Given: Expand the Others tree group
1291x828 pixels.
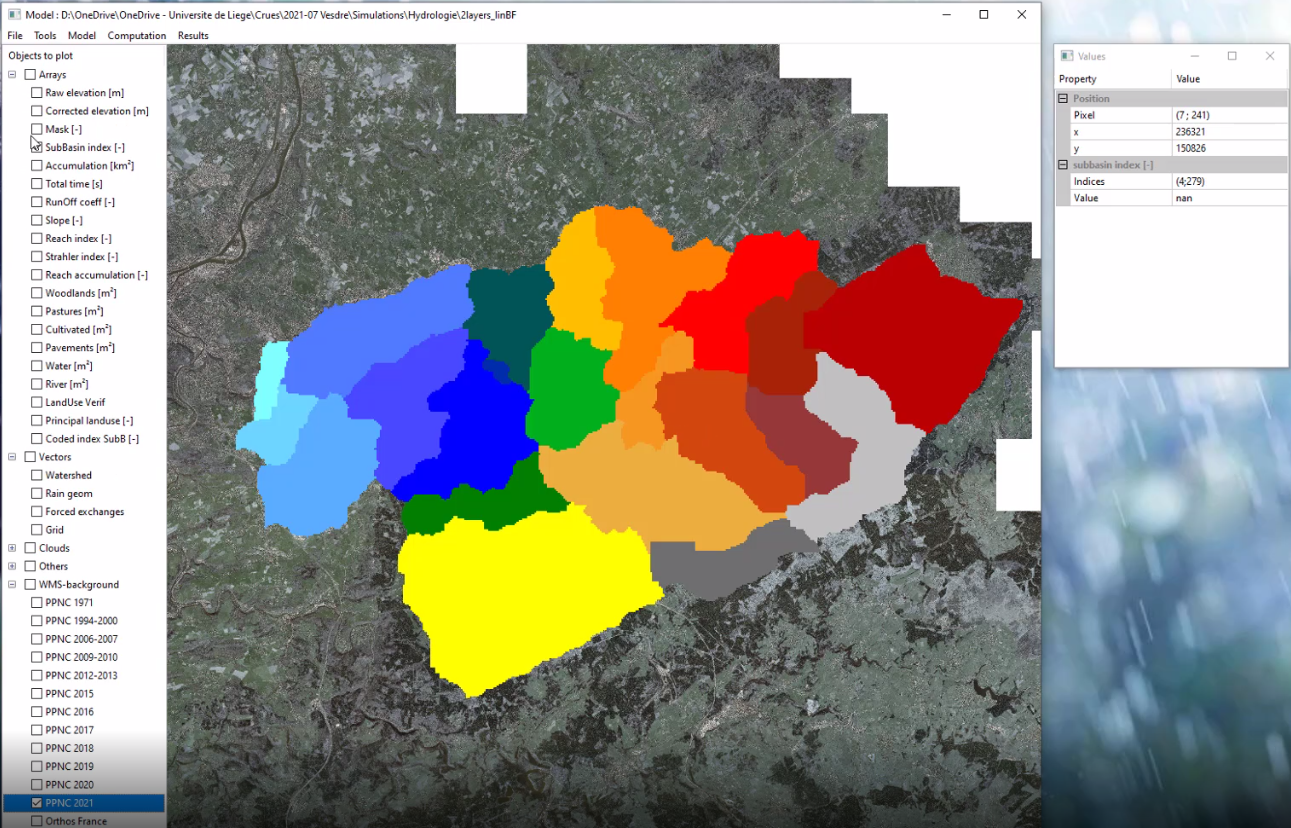Looking at the screenshot, I should pyautogui.click(x=12, y=567).
